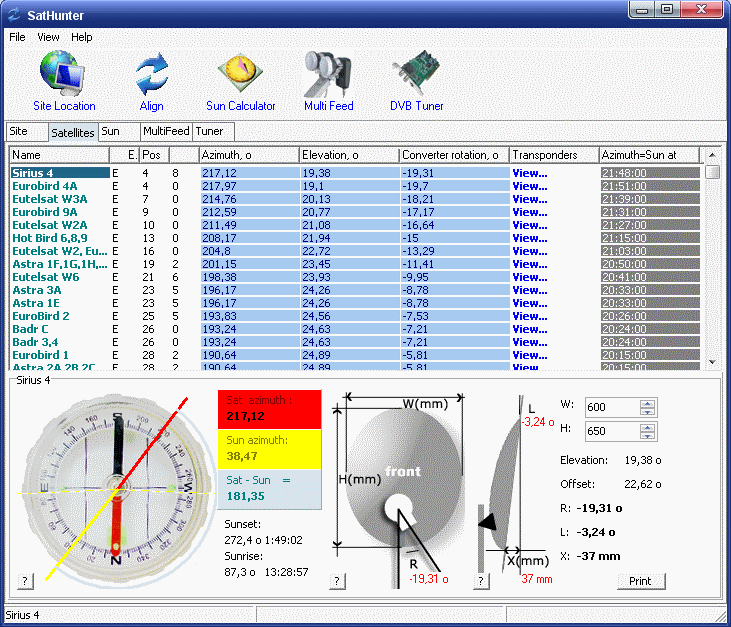Maximize the SatHunter window

[667, 9]
